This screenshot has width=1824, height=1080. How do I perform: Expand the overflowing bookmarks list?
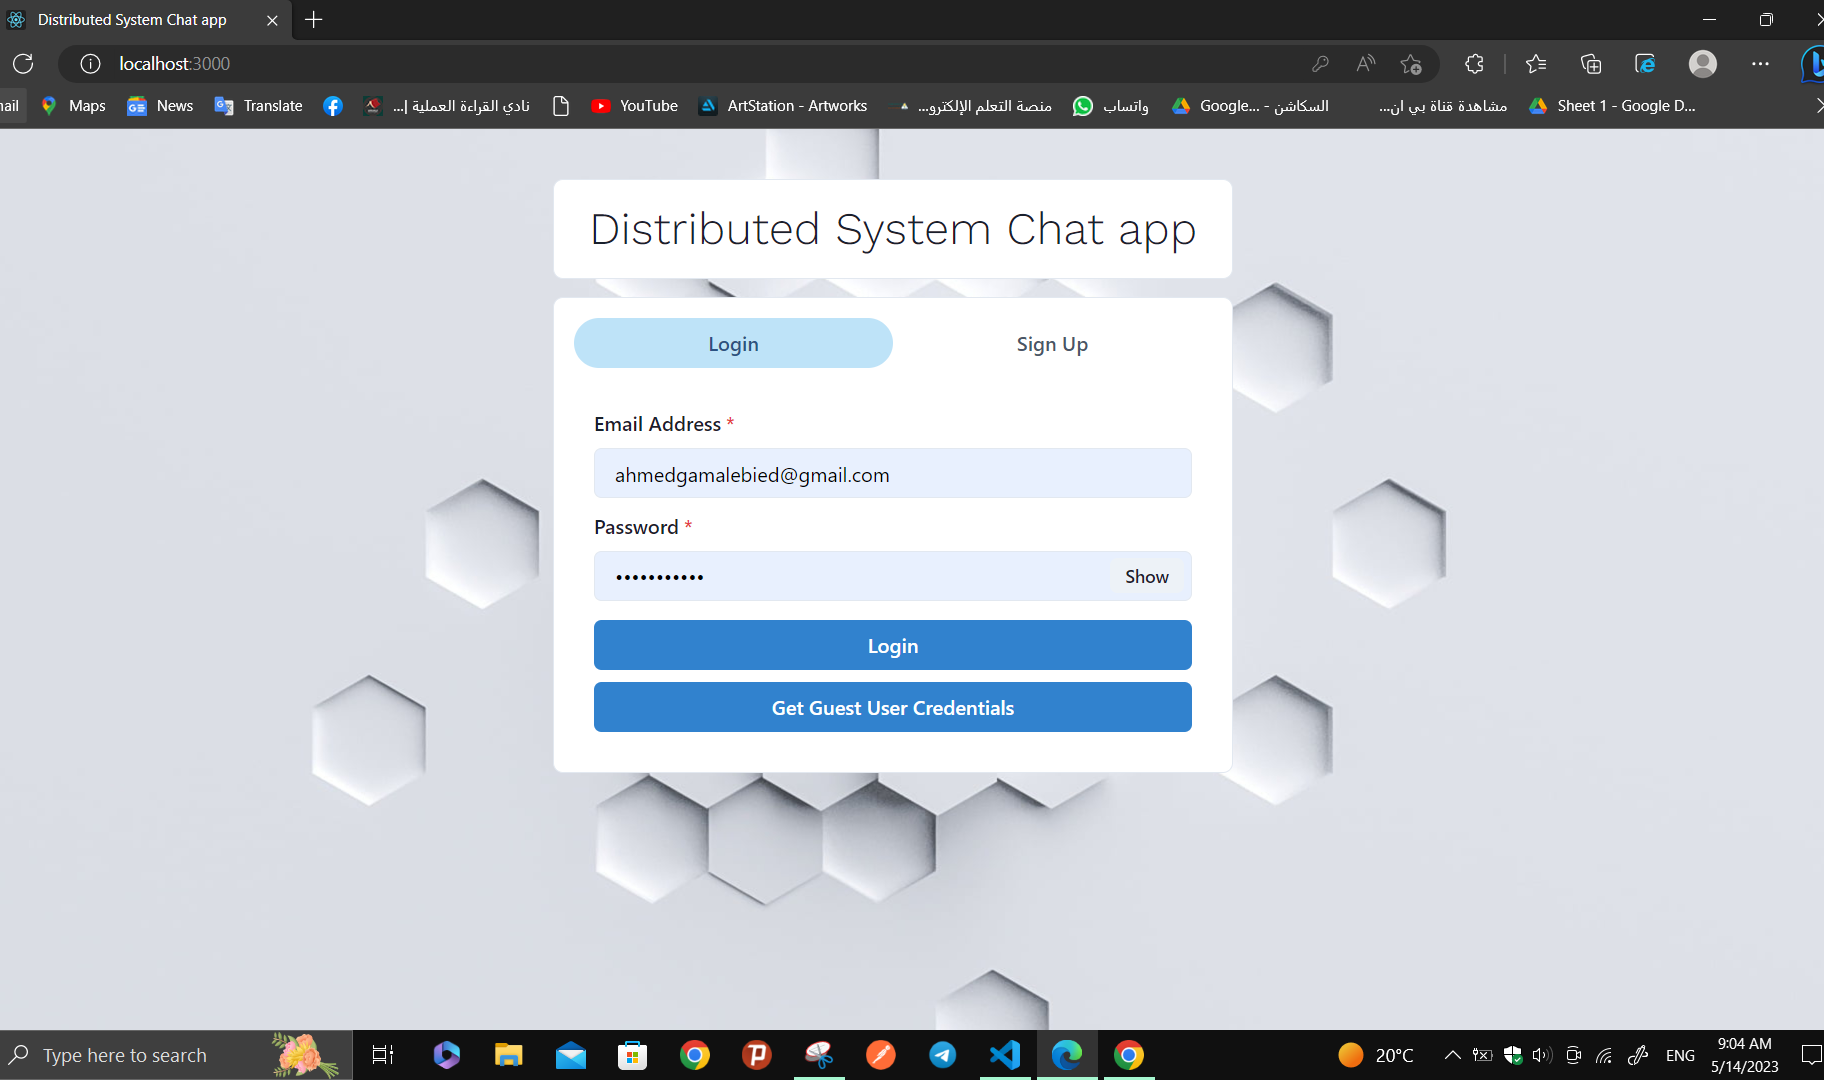pyautogui.click(x=1818, y=105)
